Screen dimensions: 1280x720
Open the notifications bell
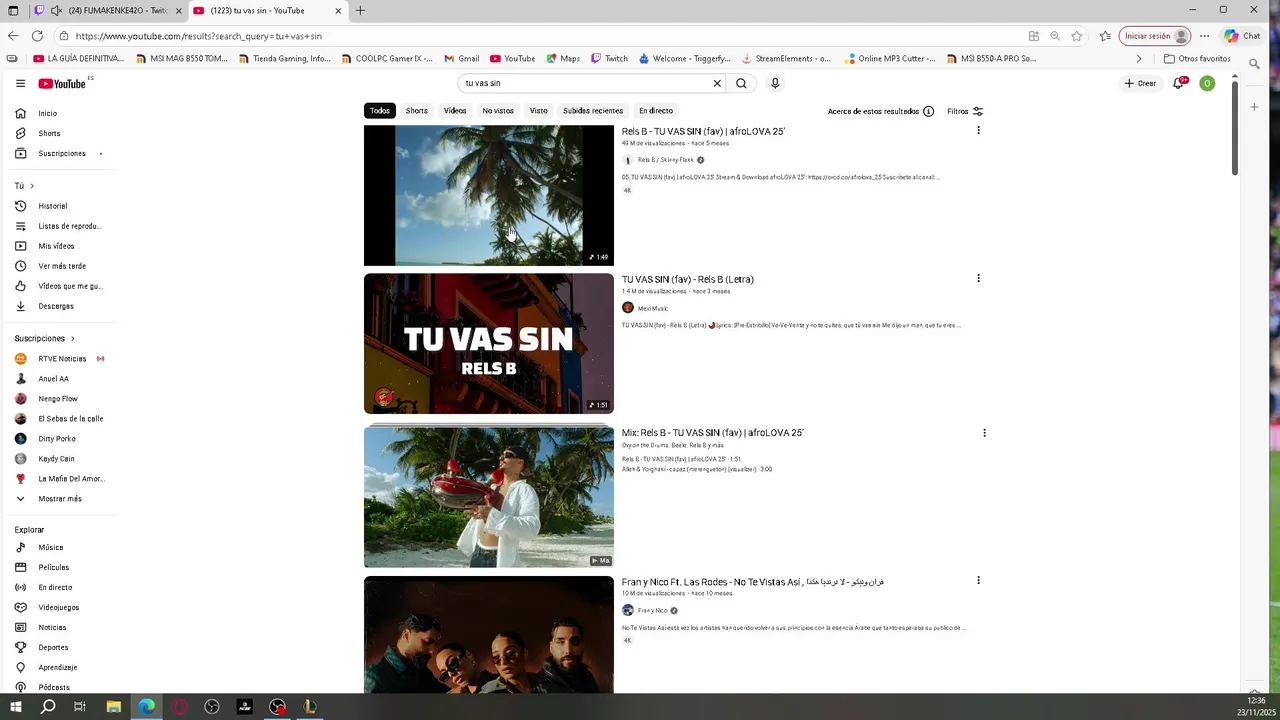click(x=1179, y=83)
